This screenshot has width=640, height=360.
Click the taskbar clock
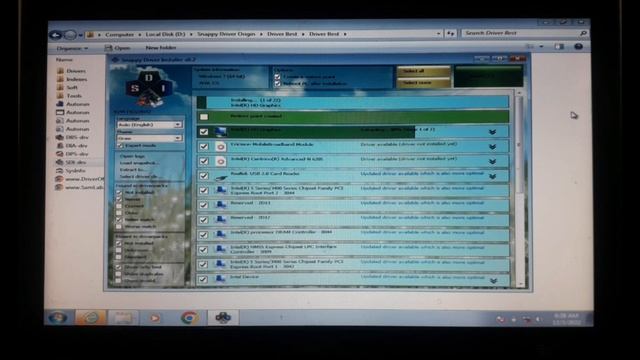tap(566, 318)
